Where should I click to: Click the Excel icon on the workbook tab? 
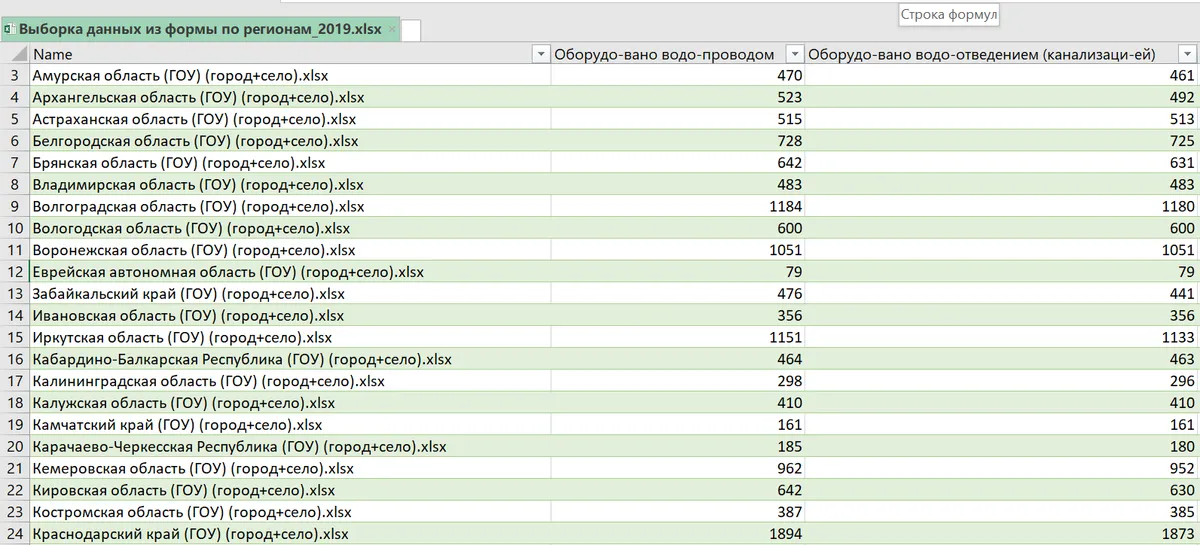9,29
